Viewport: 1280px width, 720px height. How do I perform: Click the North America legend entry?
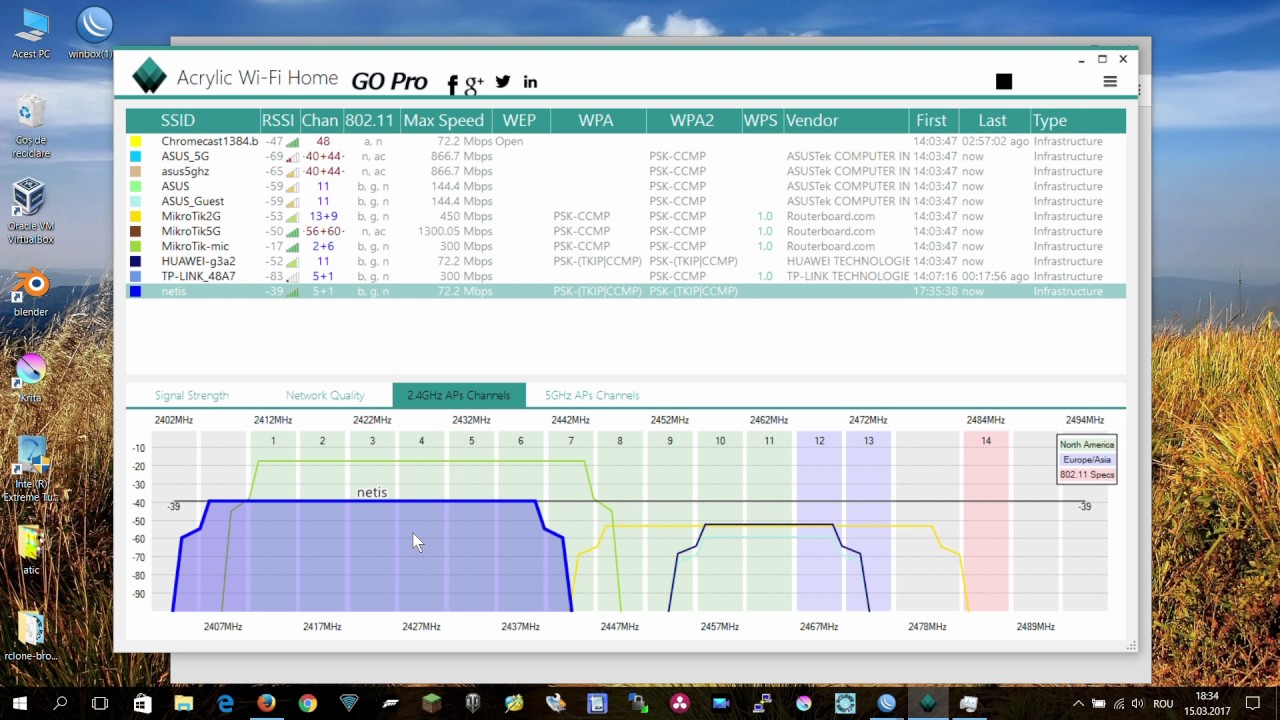(x=1087, y=445)
